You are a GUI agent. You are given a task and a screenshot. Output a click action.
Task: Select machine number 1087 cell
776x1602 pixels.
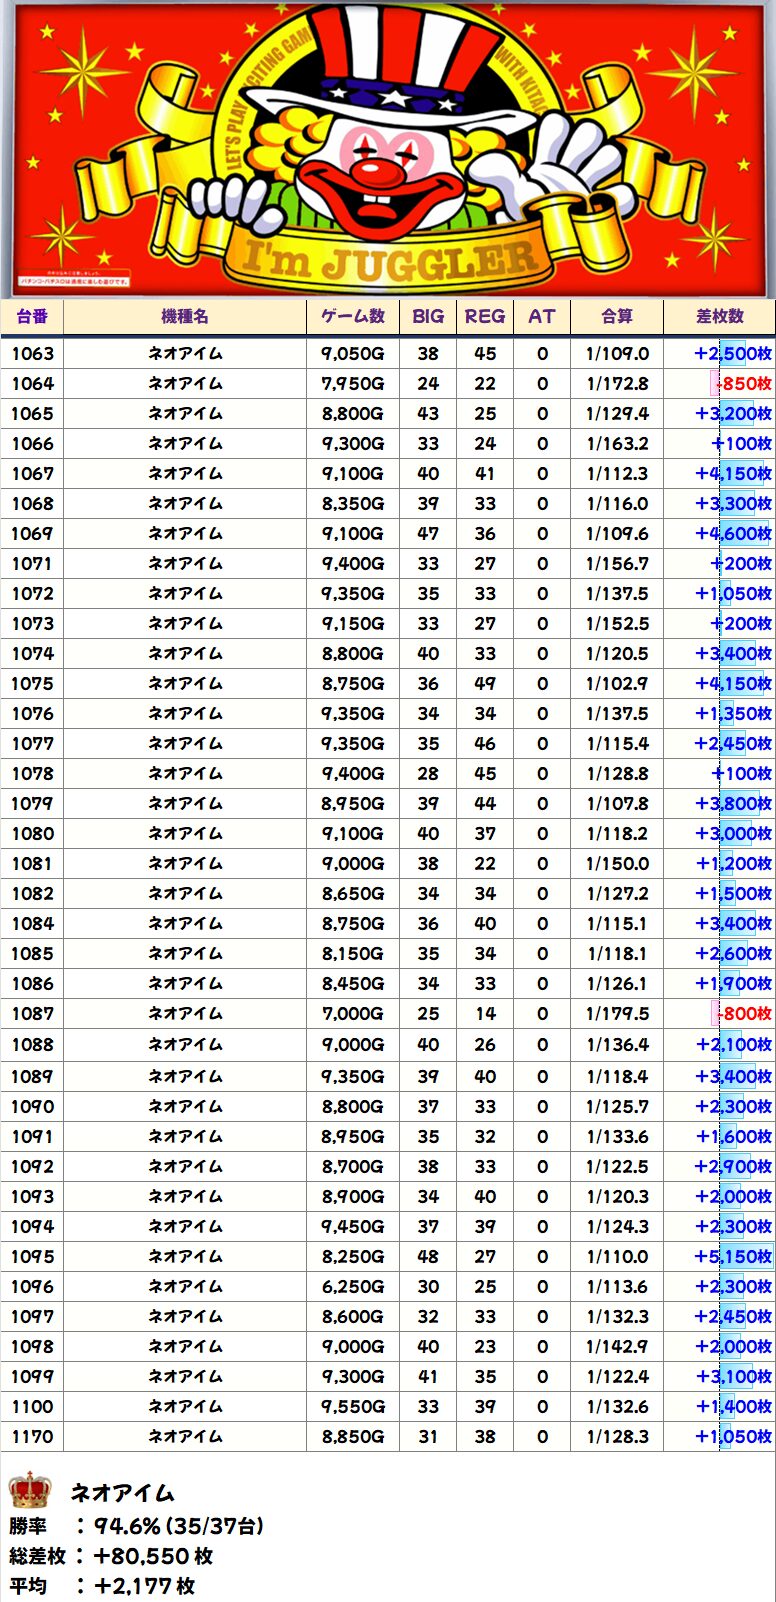pos(33,1013)
